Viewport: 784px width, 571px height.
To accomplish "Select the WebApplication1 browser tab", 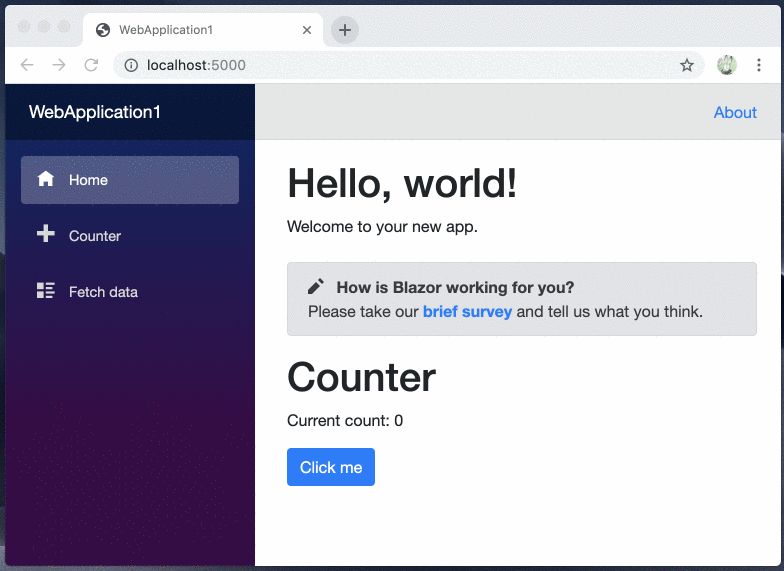I will point(203,30).
